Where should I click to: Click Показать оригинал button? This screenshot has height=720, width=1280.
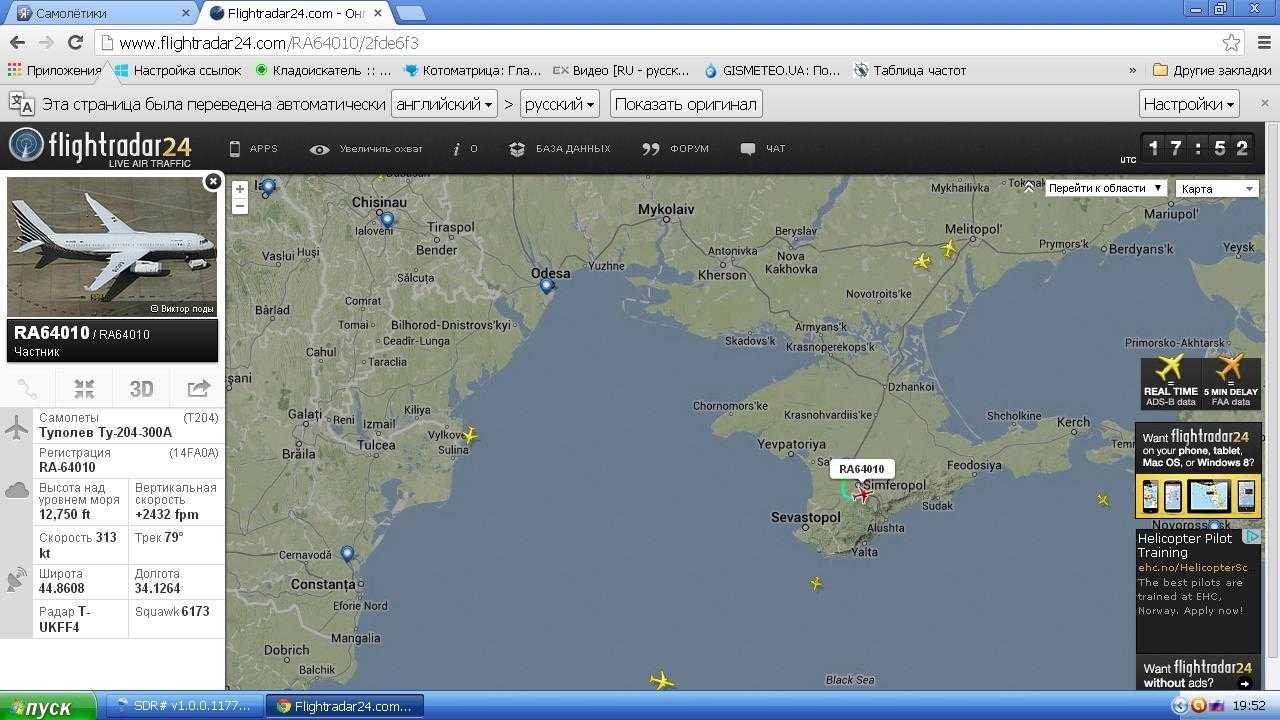[686, 104]
